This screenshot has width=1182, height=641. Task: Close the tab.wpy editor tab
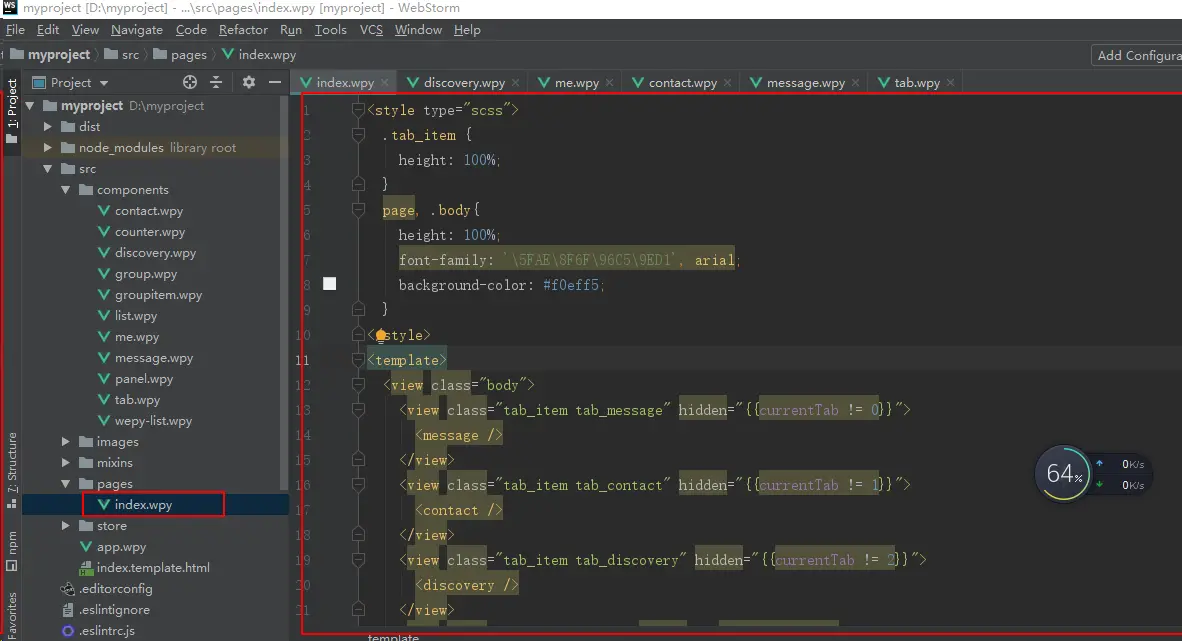[951, 82]
